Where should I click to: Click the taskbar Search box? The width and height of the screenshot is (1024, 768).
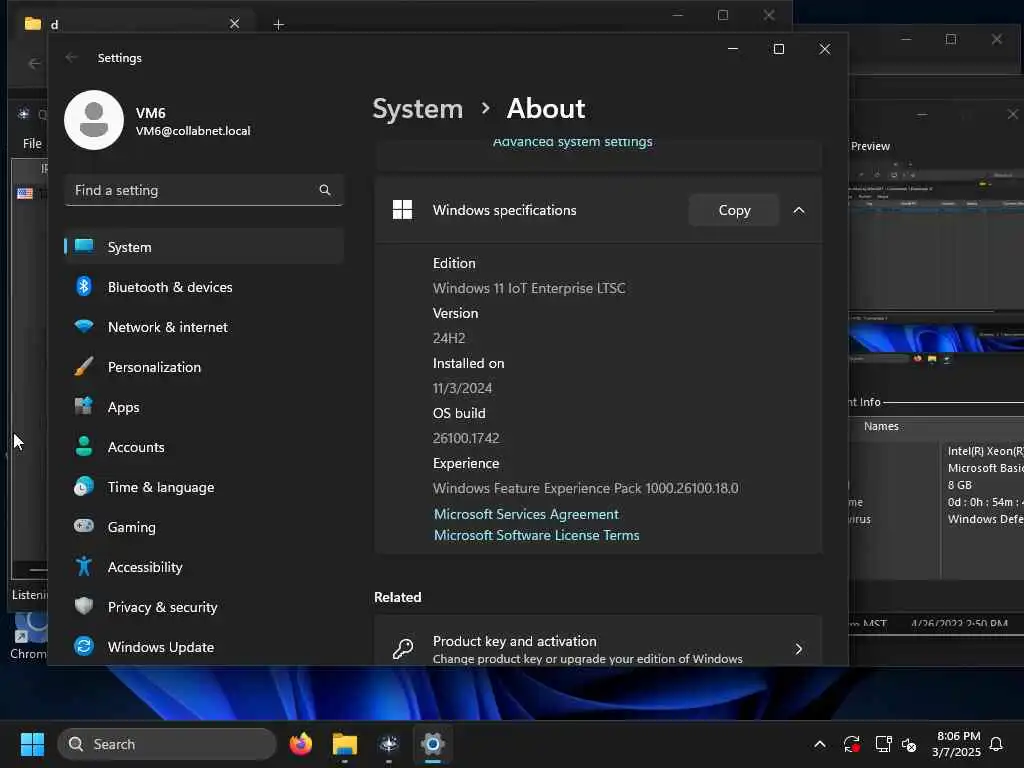tap(167, 744)
